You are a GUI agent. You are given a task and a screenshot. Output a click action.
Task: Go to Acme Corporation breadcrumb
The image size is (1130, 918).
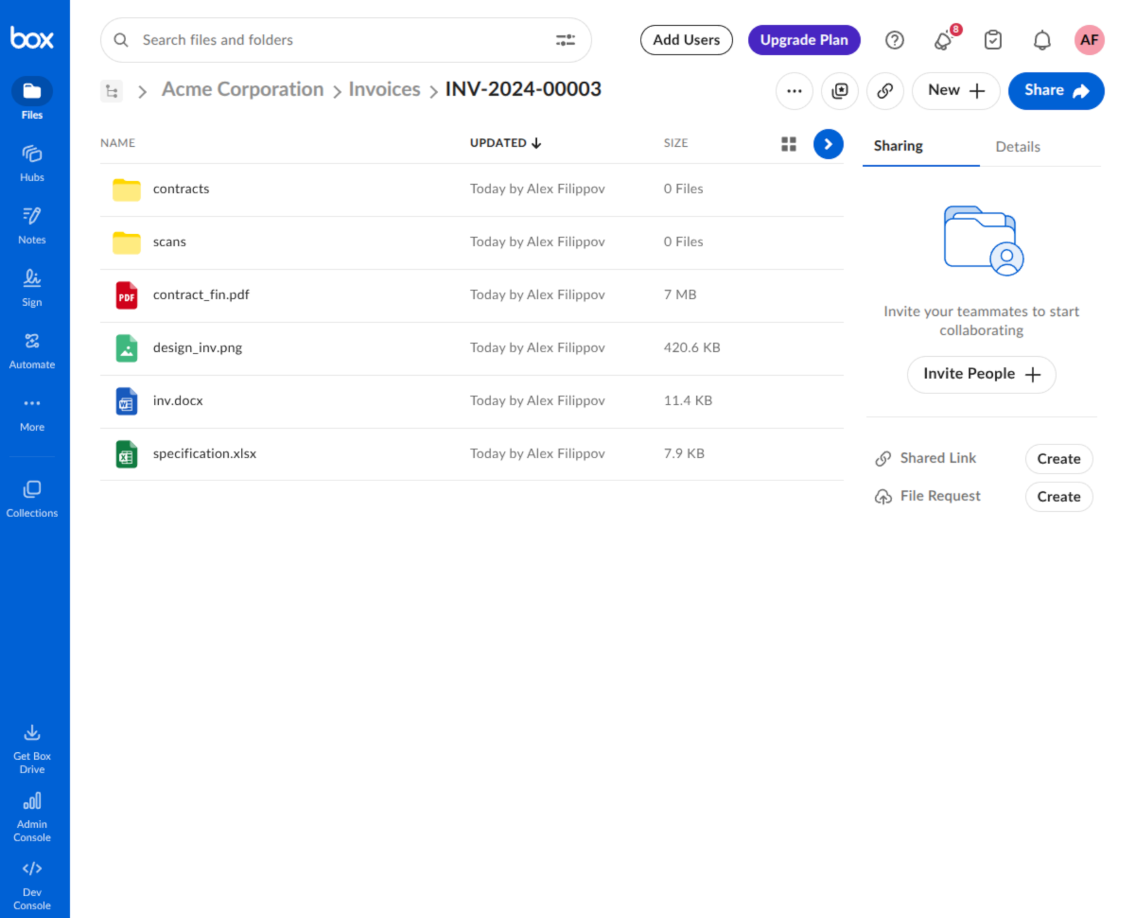[x=242, y=89]
